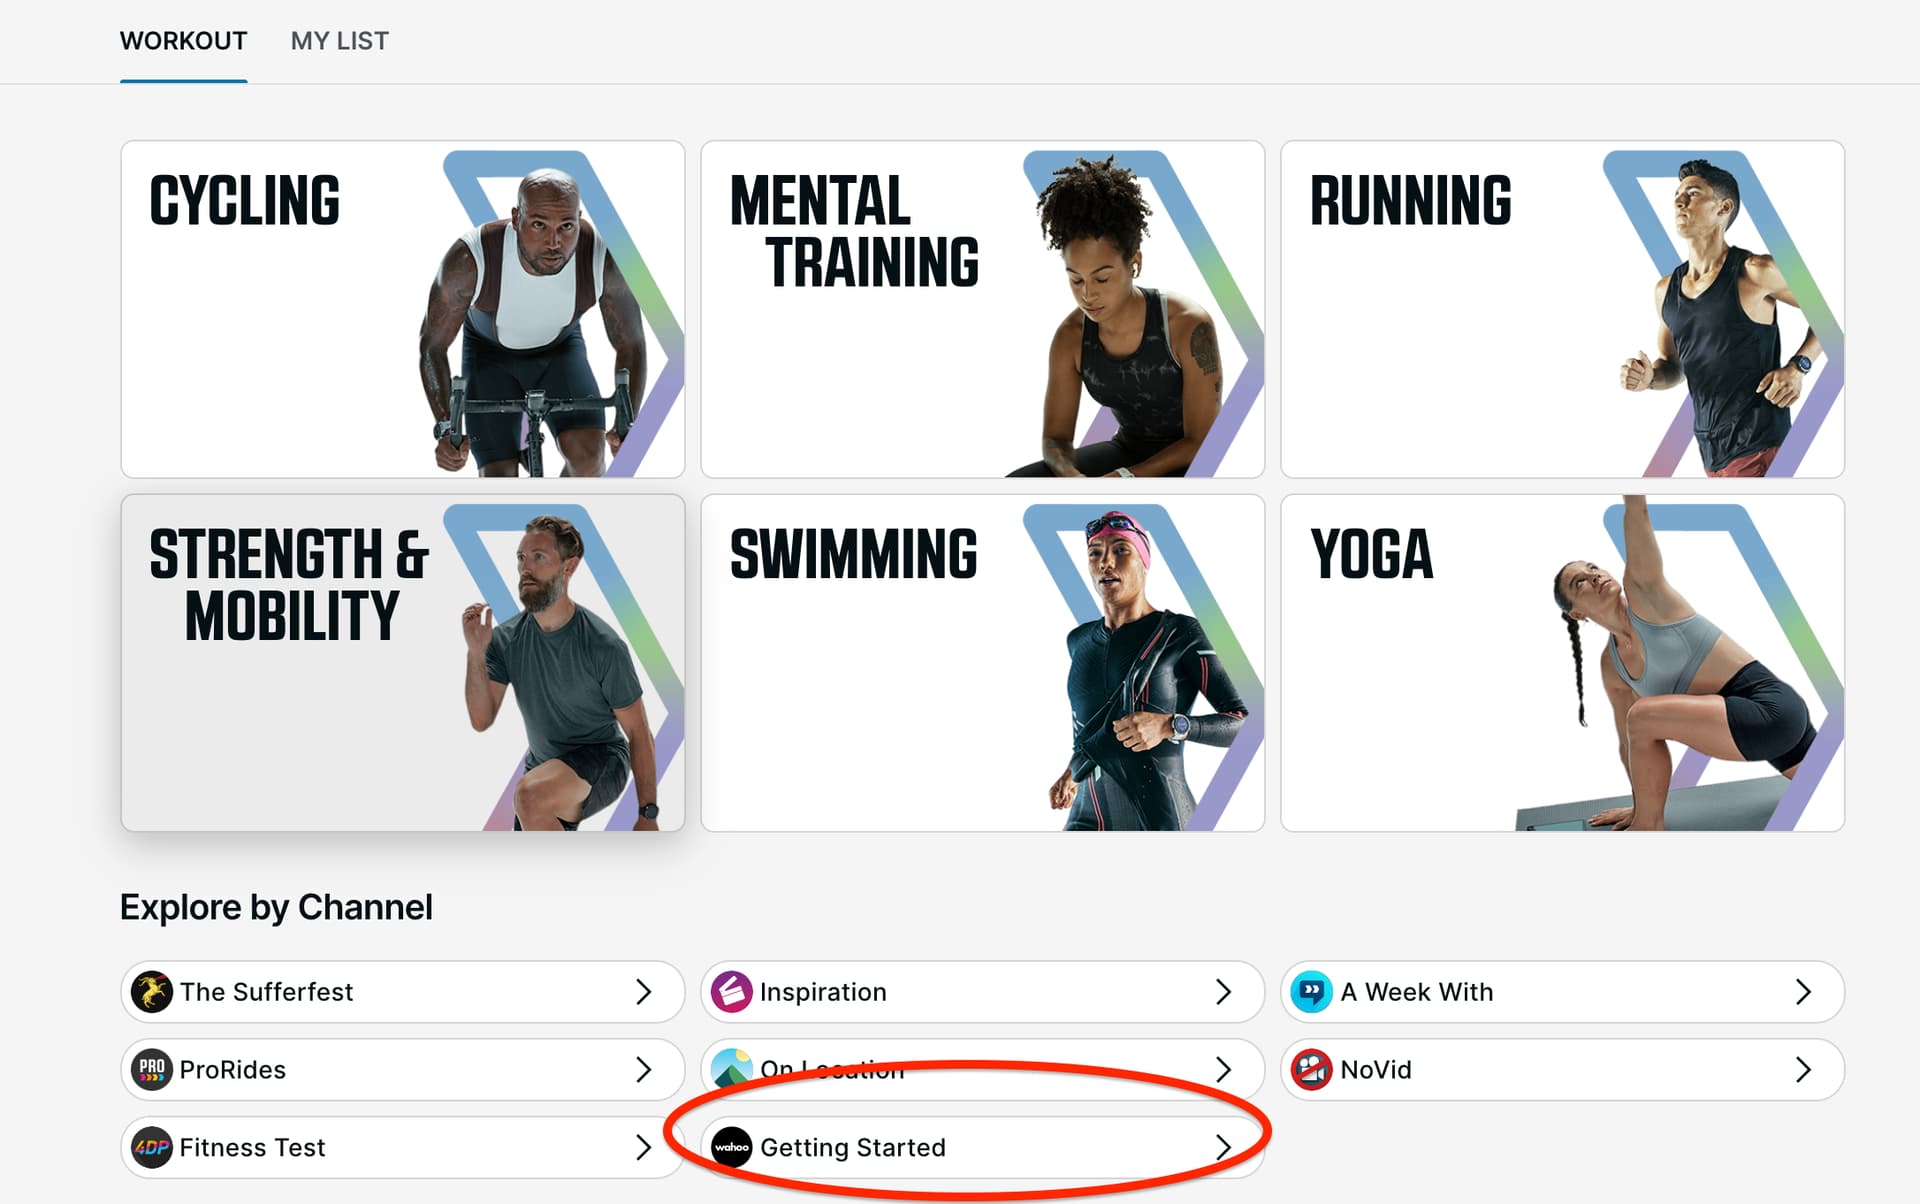Image resolution: width=1920 pixels, height=1204 pixels.
Task: Click the Inspiration channel pink icon
Action: pyautogui.click(x=732, y=992)
